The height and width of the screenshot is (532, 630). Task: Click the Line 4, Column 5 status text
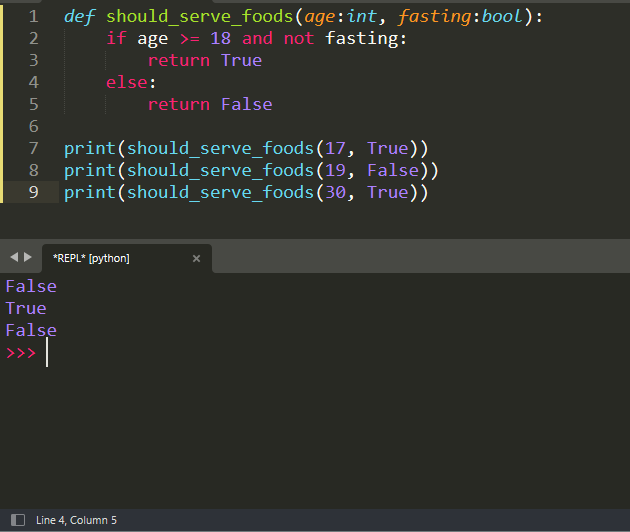(76, 520)
